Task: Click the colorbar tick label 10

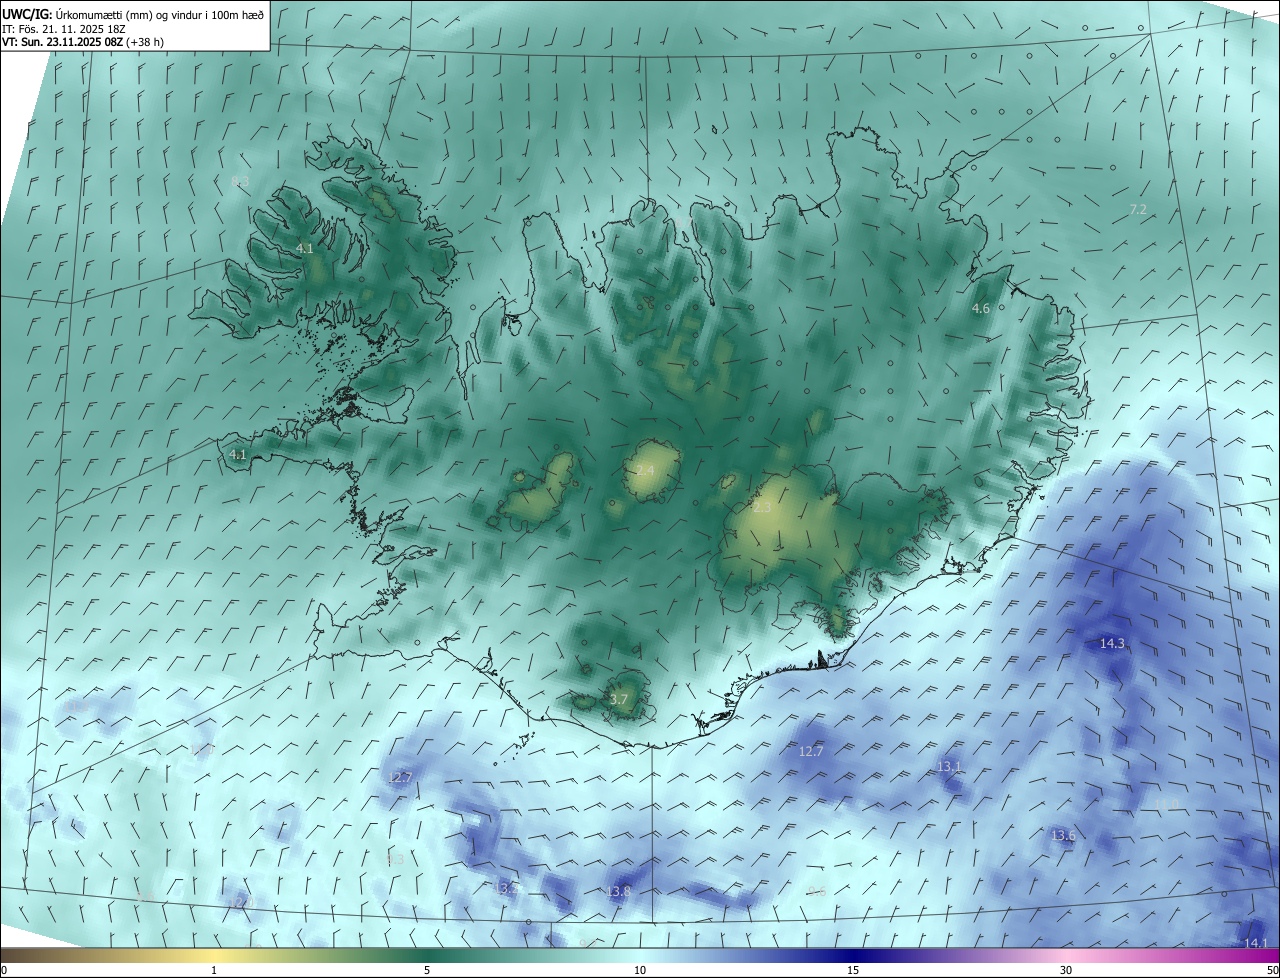Action: [640, 970]
